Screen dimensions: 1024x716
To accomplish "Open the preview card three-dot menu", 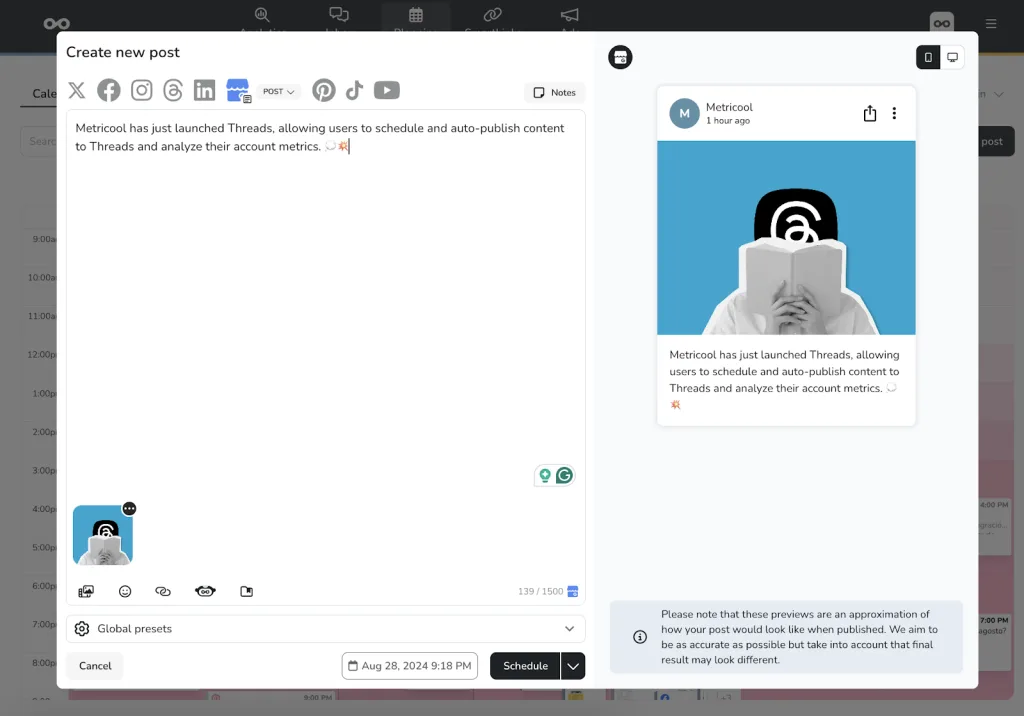I will click(894, 113).
